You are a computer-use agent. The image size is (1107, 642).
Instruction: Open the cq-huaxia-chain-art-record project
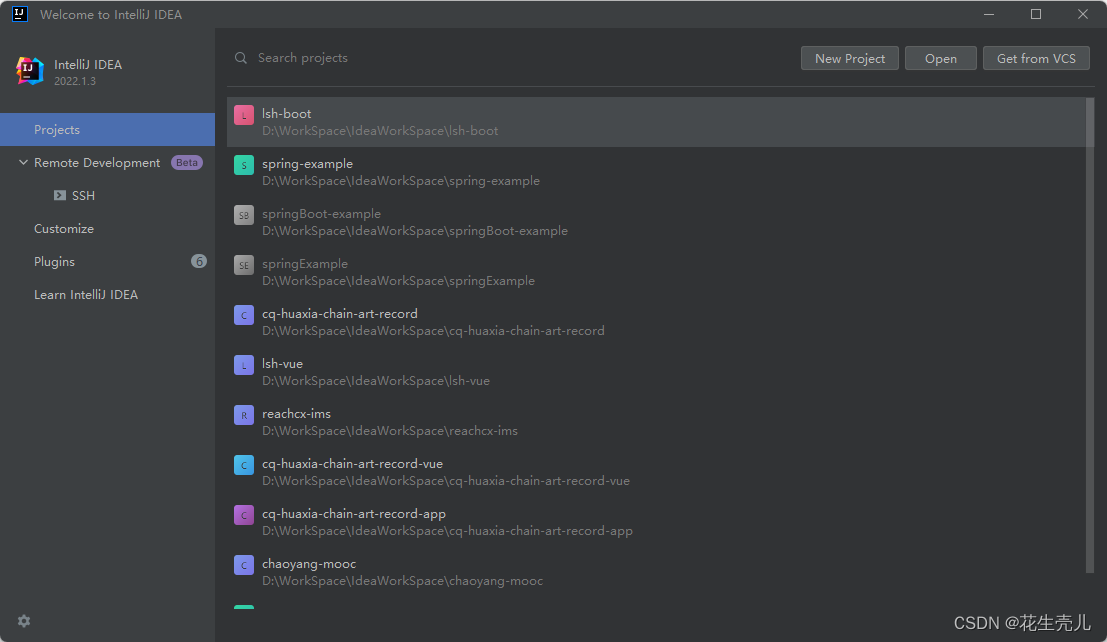click(x=656, y=322)
